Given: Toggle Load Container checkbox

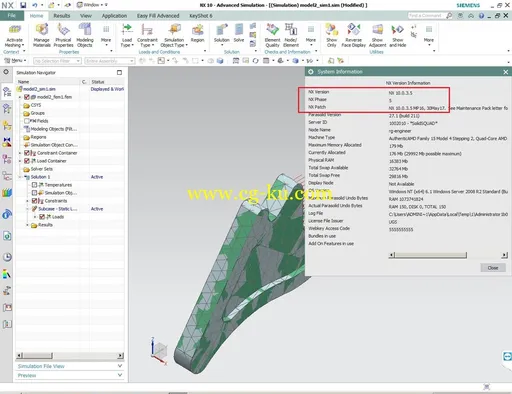Looking at the screenshot, I should pos(27,161).
